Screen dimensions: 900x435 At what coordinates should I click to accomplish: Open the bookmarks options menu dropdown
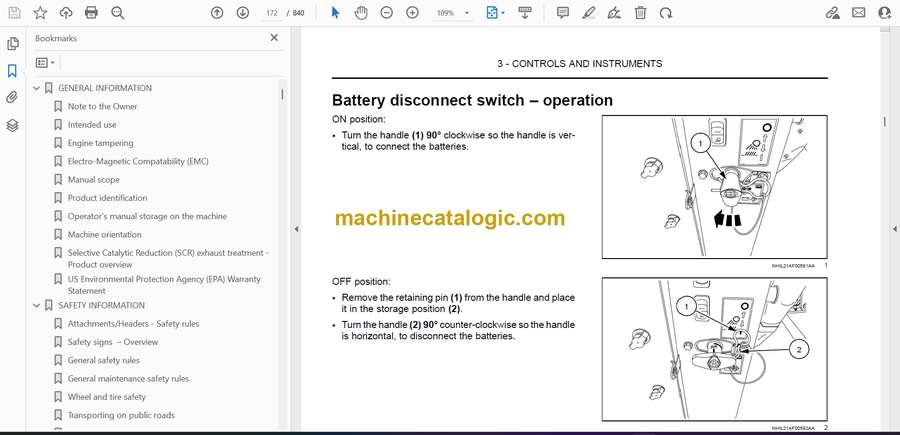[x=45, y=62]
